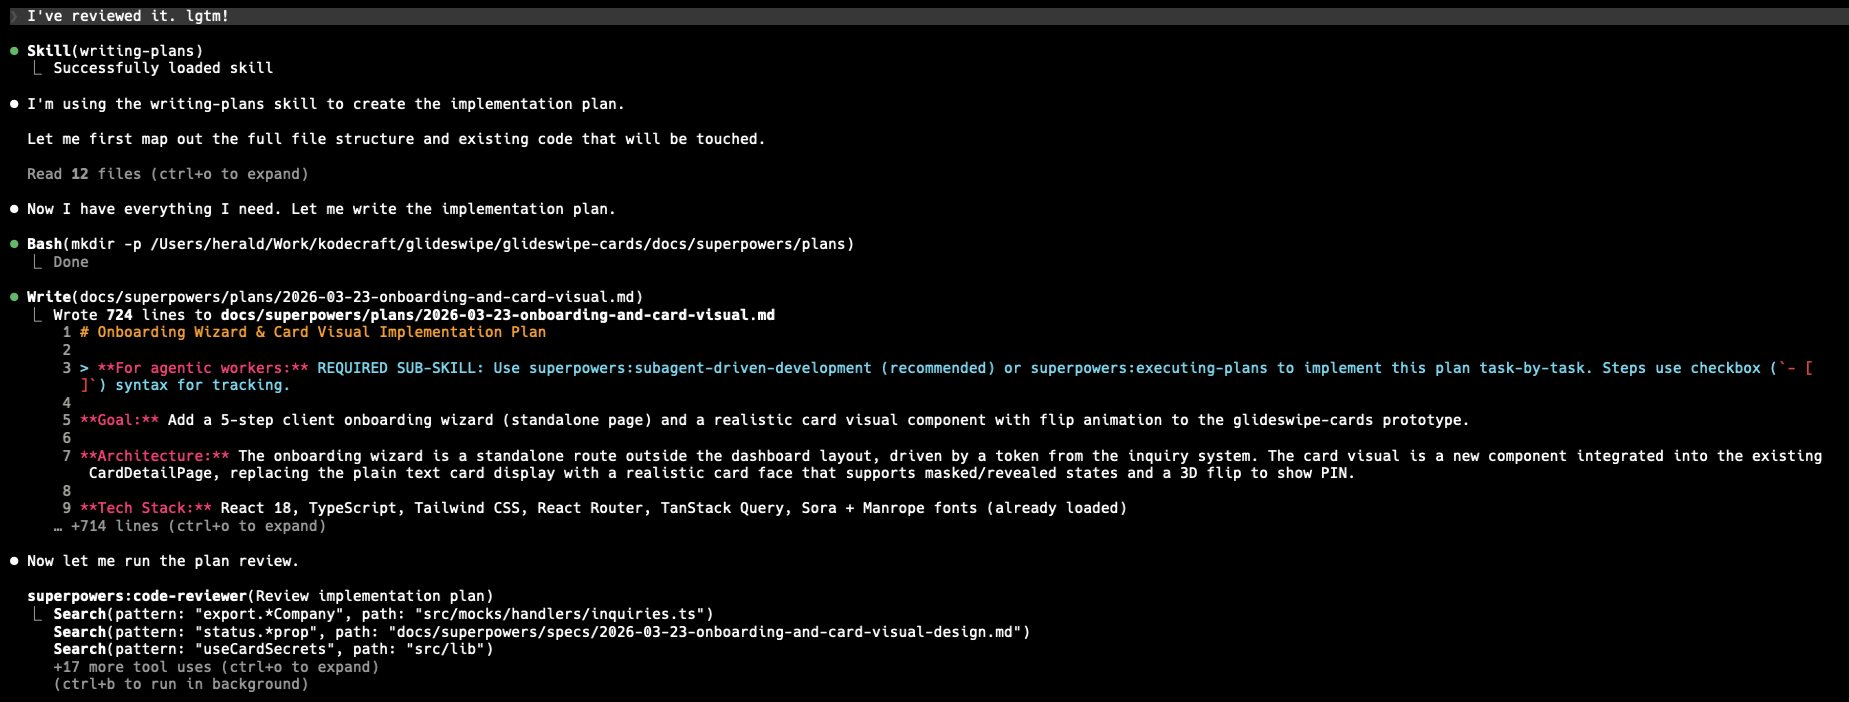Image resolution: width=1849 pixels, height=702 pixels.
Task: Click the tree connector beside "Successfully loaded skill"
Action: [38, 68]
